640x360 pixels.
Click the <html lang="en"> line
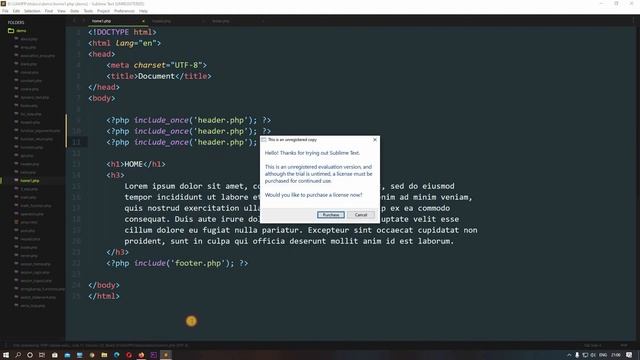124,43
